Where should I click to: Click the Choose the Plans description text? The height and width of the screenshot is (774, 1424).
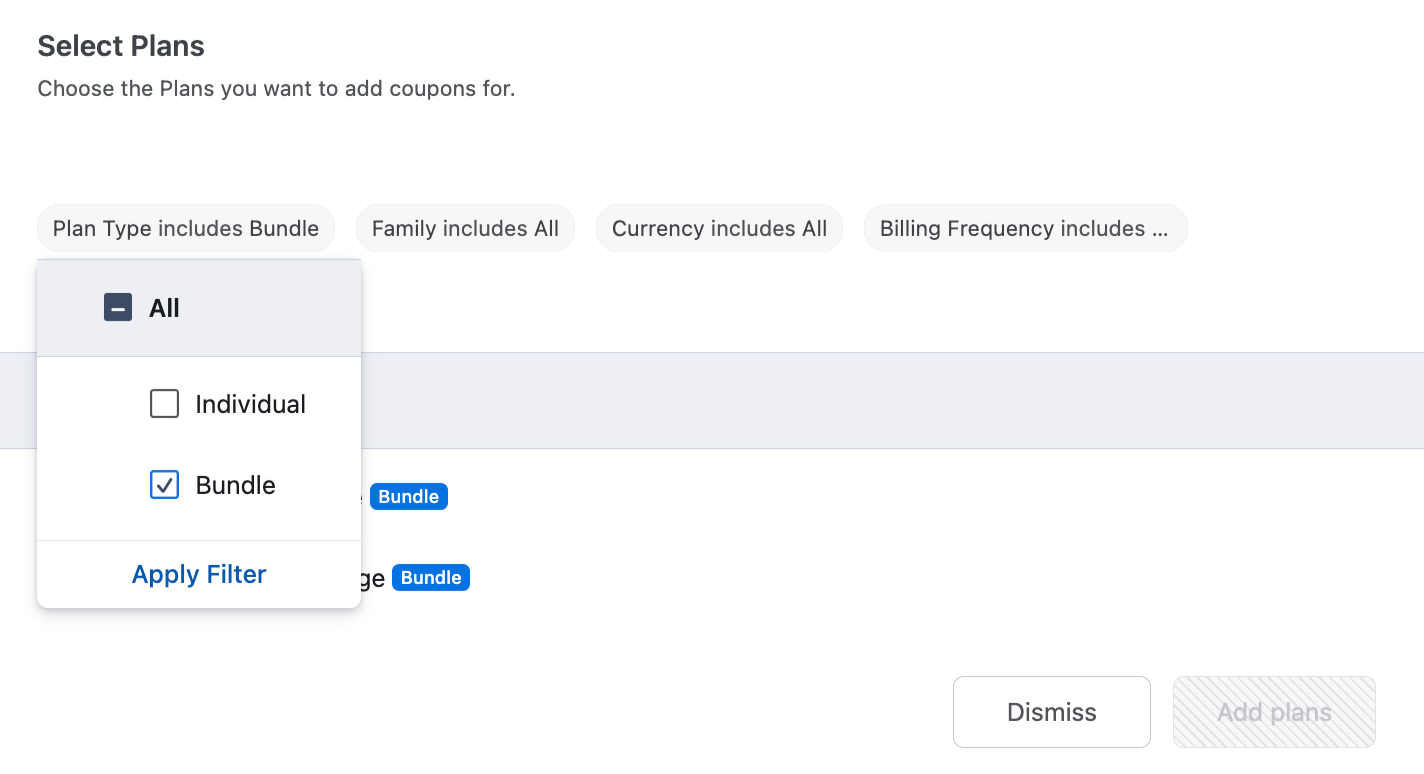[276, 88]
